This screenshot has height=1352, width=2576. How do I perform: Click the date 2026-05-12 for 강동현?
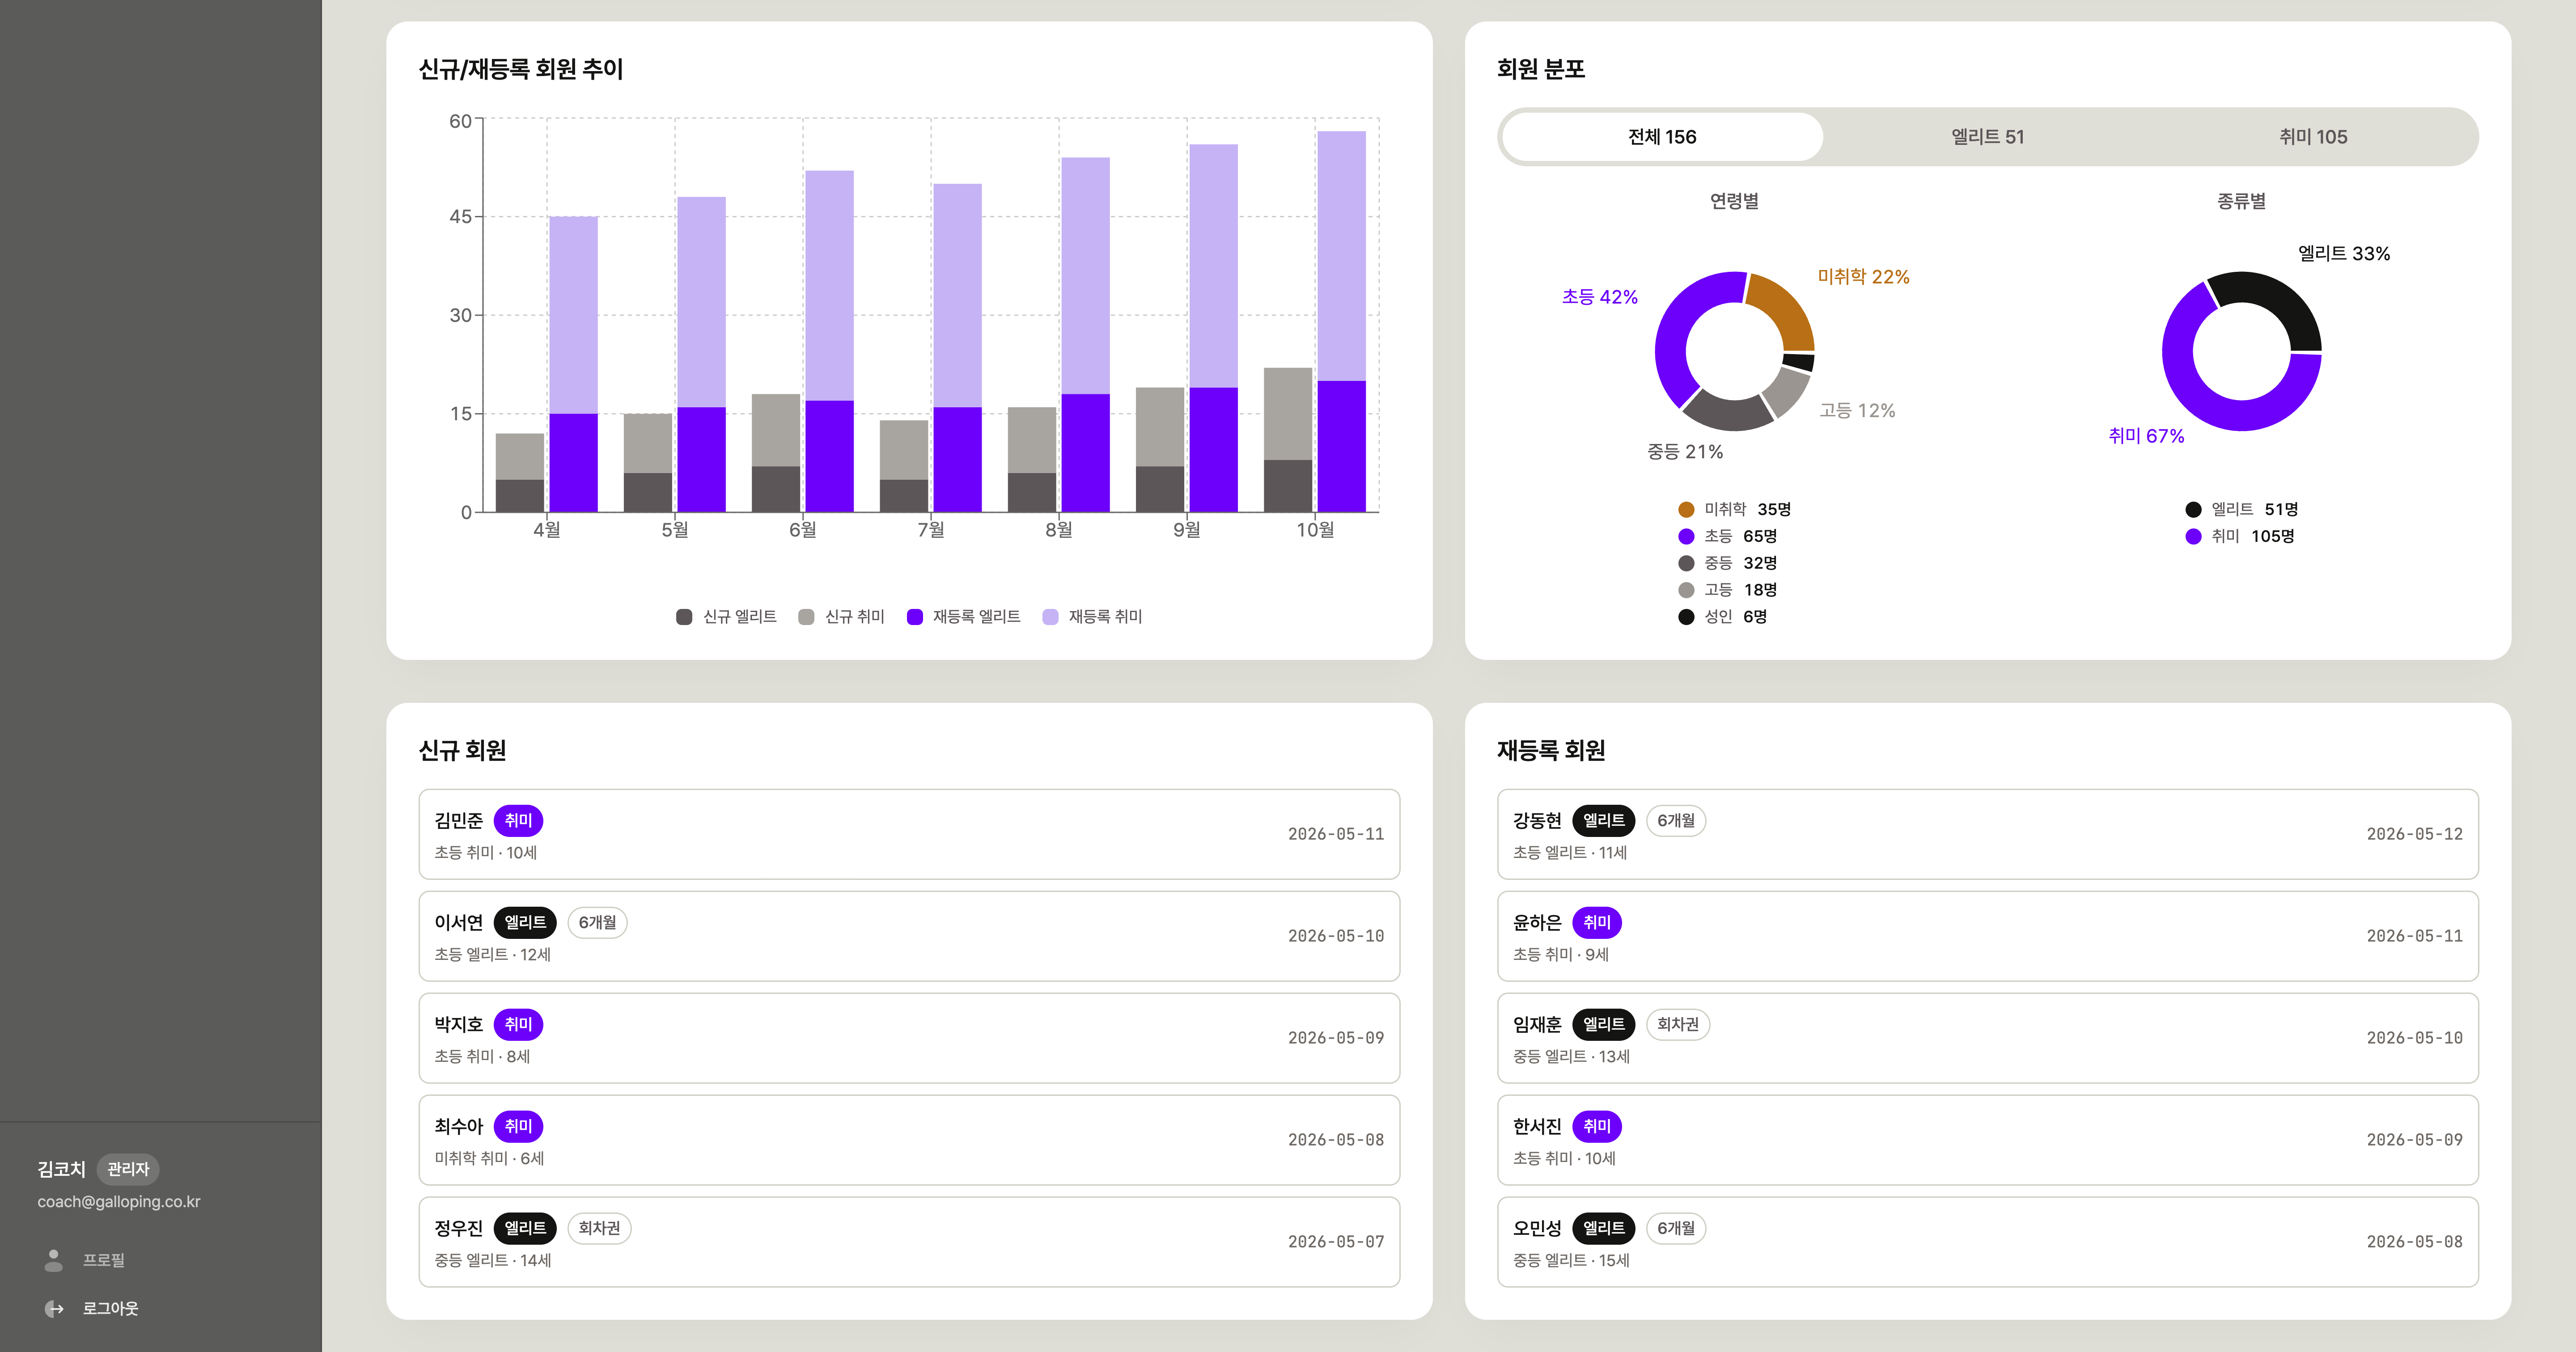pyautogui.click(x=2414, y=834)
